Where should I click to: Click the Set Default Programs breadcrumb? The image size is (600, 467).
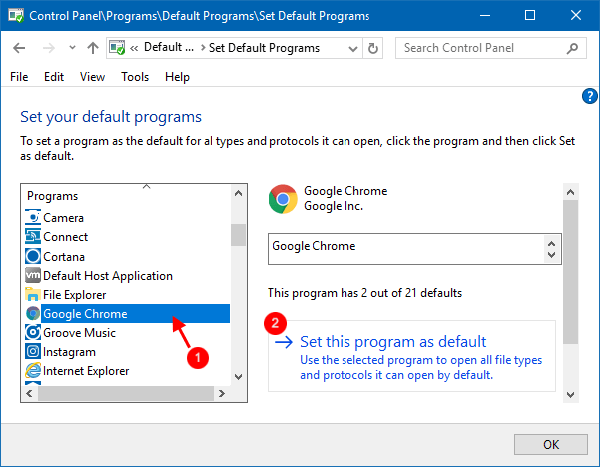[x=264, y=48]
